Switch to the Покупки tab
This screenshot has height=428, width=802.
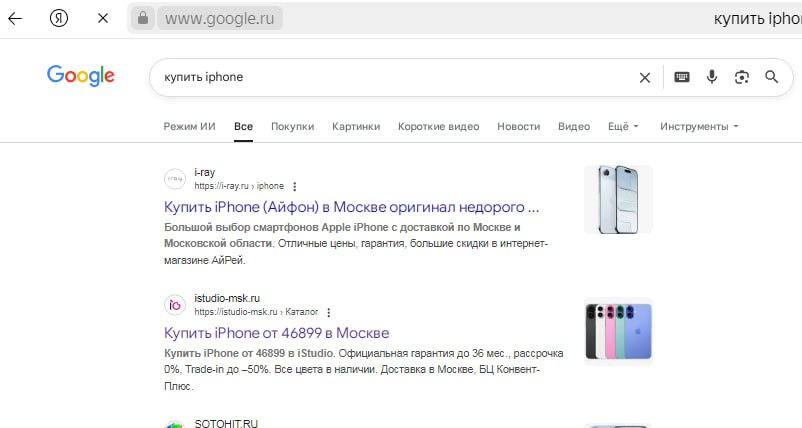point(292,127)
